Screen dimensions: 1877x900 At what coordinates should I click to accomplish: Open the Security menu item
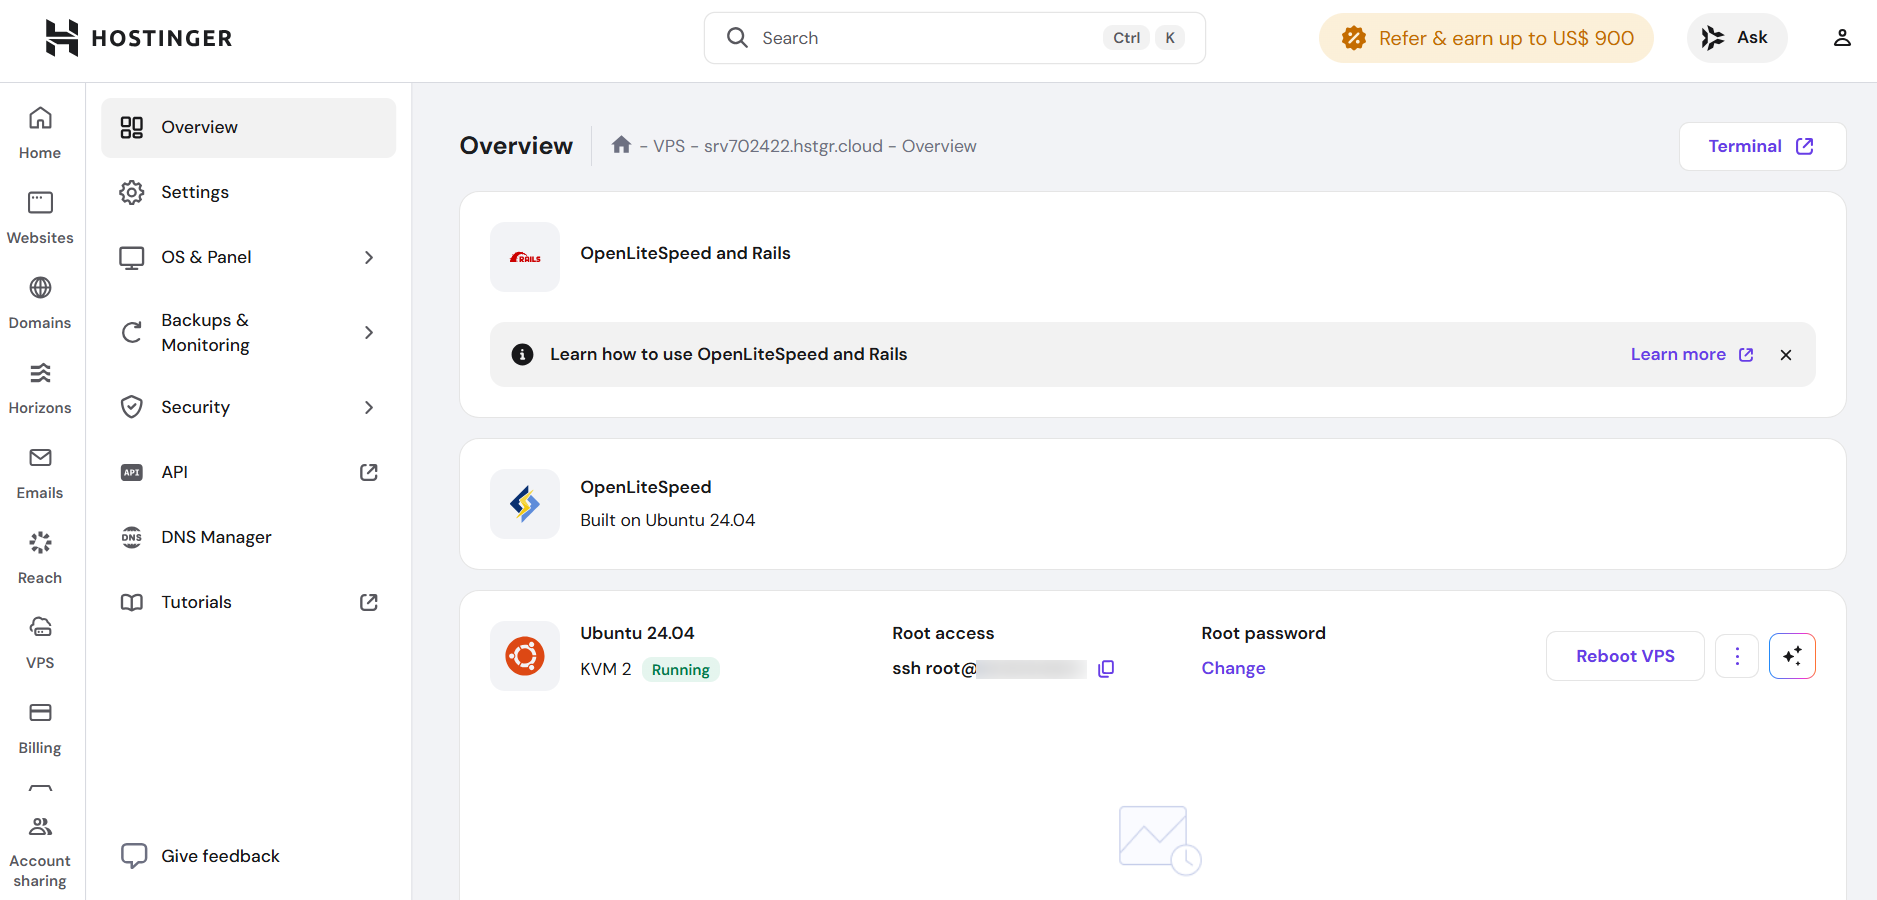tap(249, 407)
